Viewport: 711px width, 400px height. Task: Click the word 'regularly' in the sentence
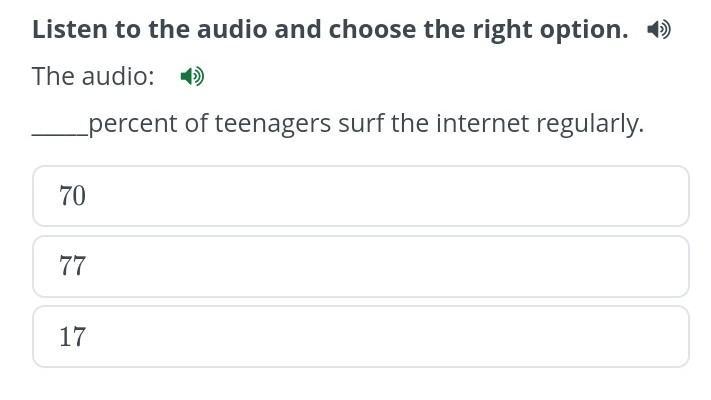click(589, 124)
